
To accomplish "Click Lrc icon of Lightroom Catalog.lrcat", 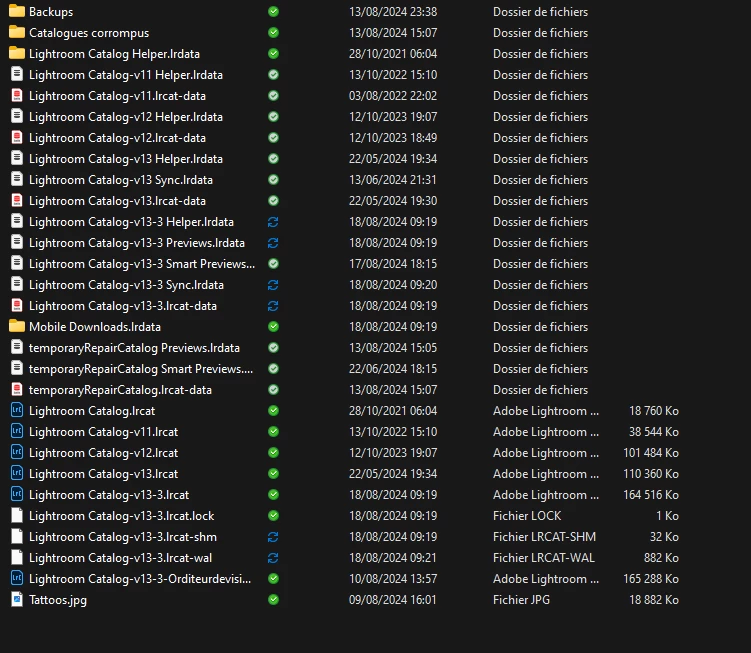I will pyautogui.click(x=17, y=411).
